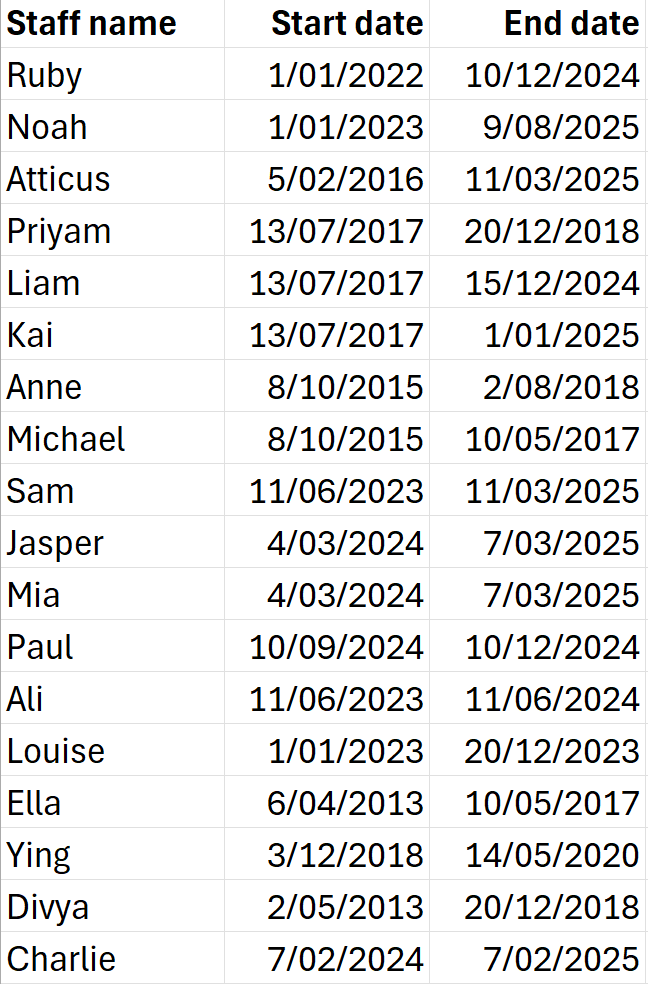Select the Michael name cell
This screenshot has height=984, width=648.
(66, 439)
